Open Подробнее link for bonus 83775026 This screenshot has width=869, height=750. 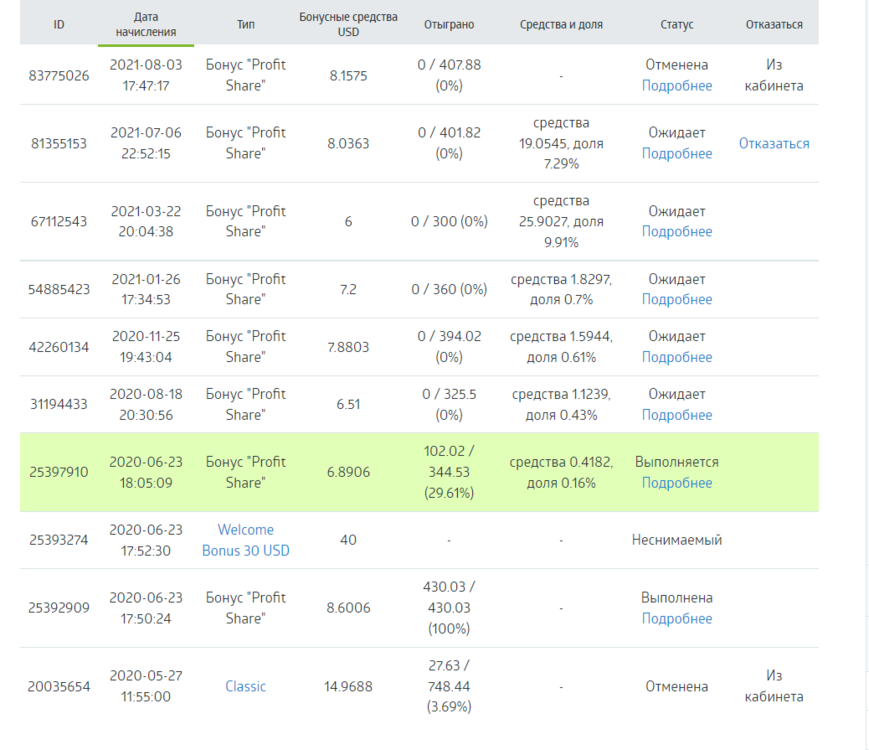(677, 86)
